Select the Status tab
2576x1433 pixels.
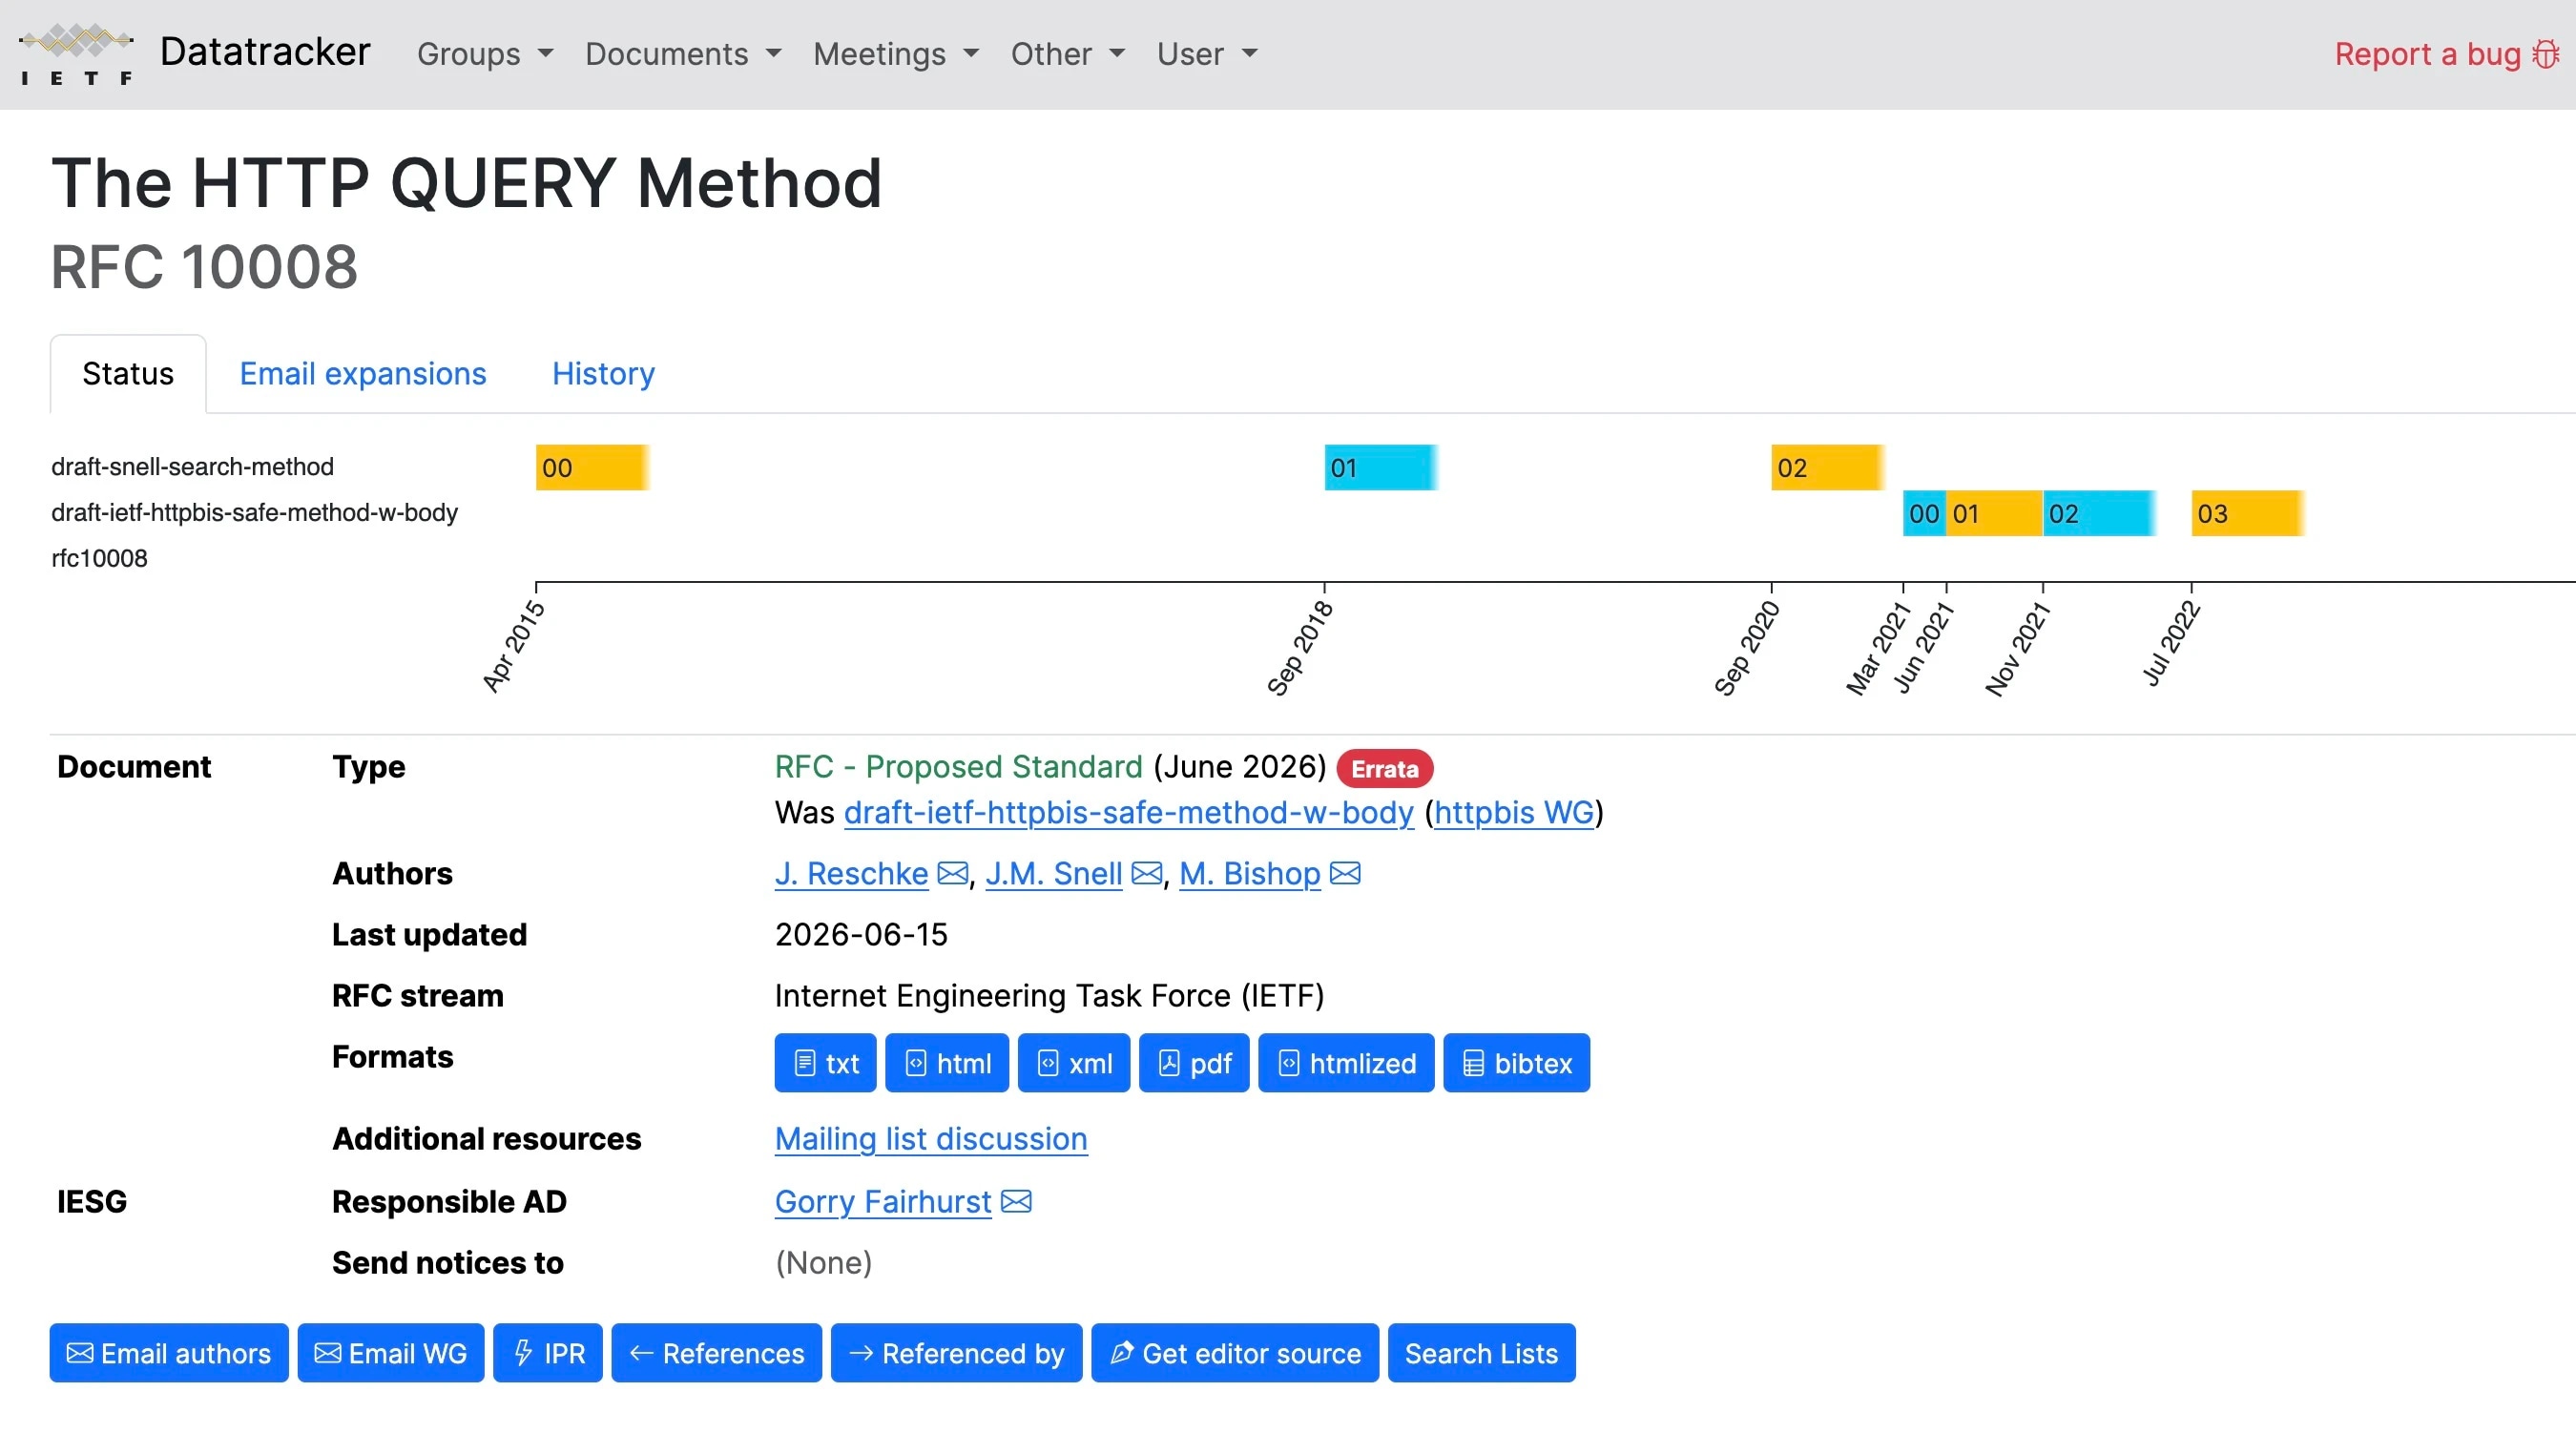(x=128, y=374)
